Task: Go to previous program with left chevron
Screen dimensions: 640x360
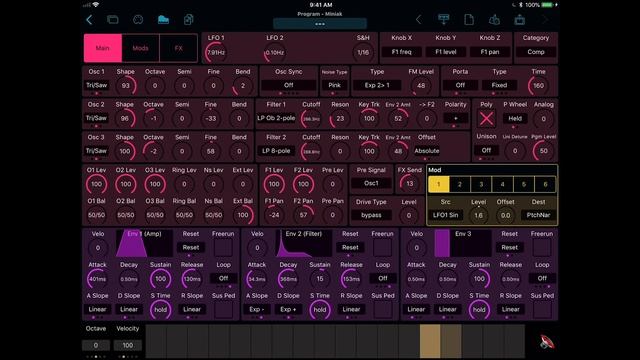Action: pyautogui.click(x=418, y=20)
